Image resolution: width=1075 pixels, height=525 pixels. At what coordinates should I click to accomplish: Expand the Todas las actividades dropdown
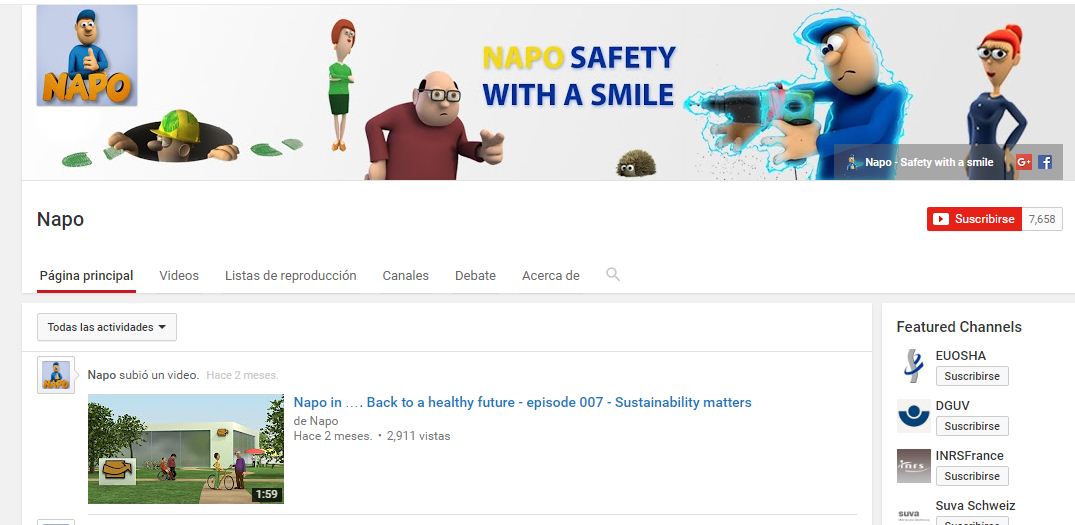click(x=107, y=327)
